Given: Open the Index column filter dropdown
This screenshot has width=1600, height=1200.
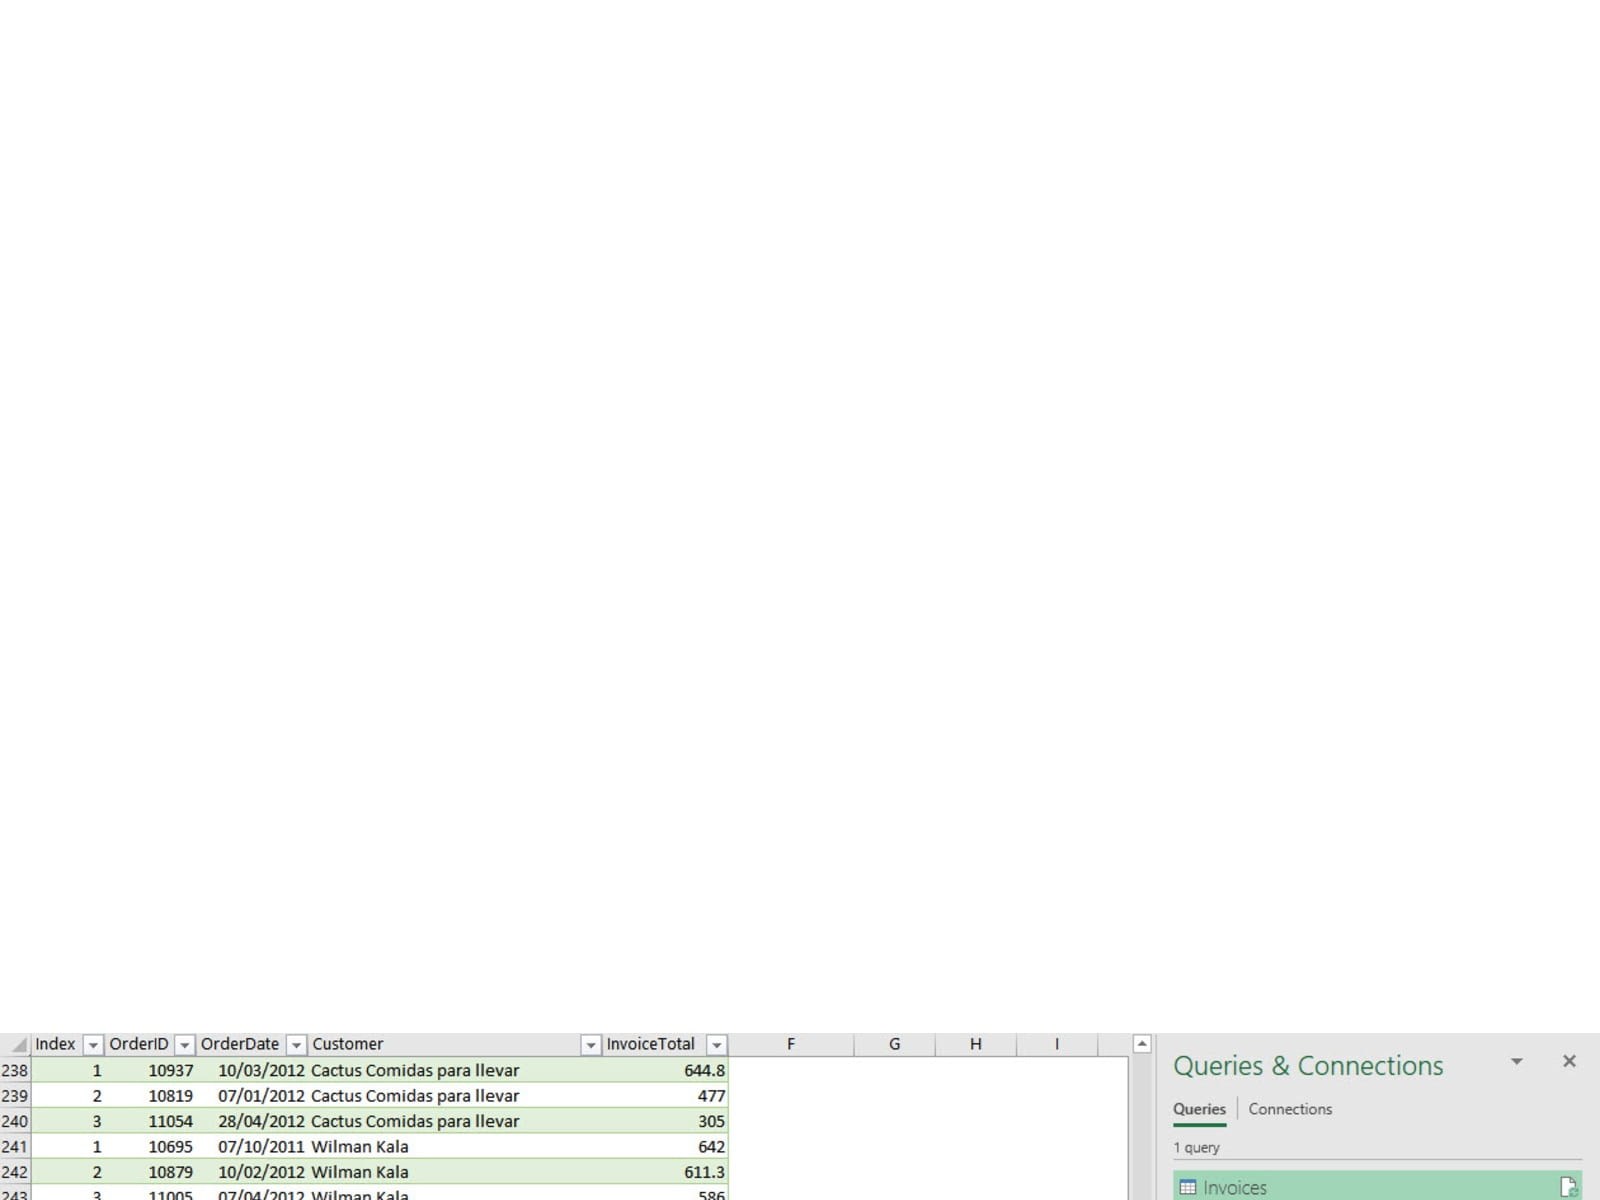Looking at the screenshot, I should 93,1045.
